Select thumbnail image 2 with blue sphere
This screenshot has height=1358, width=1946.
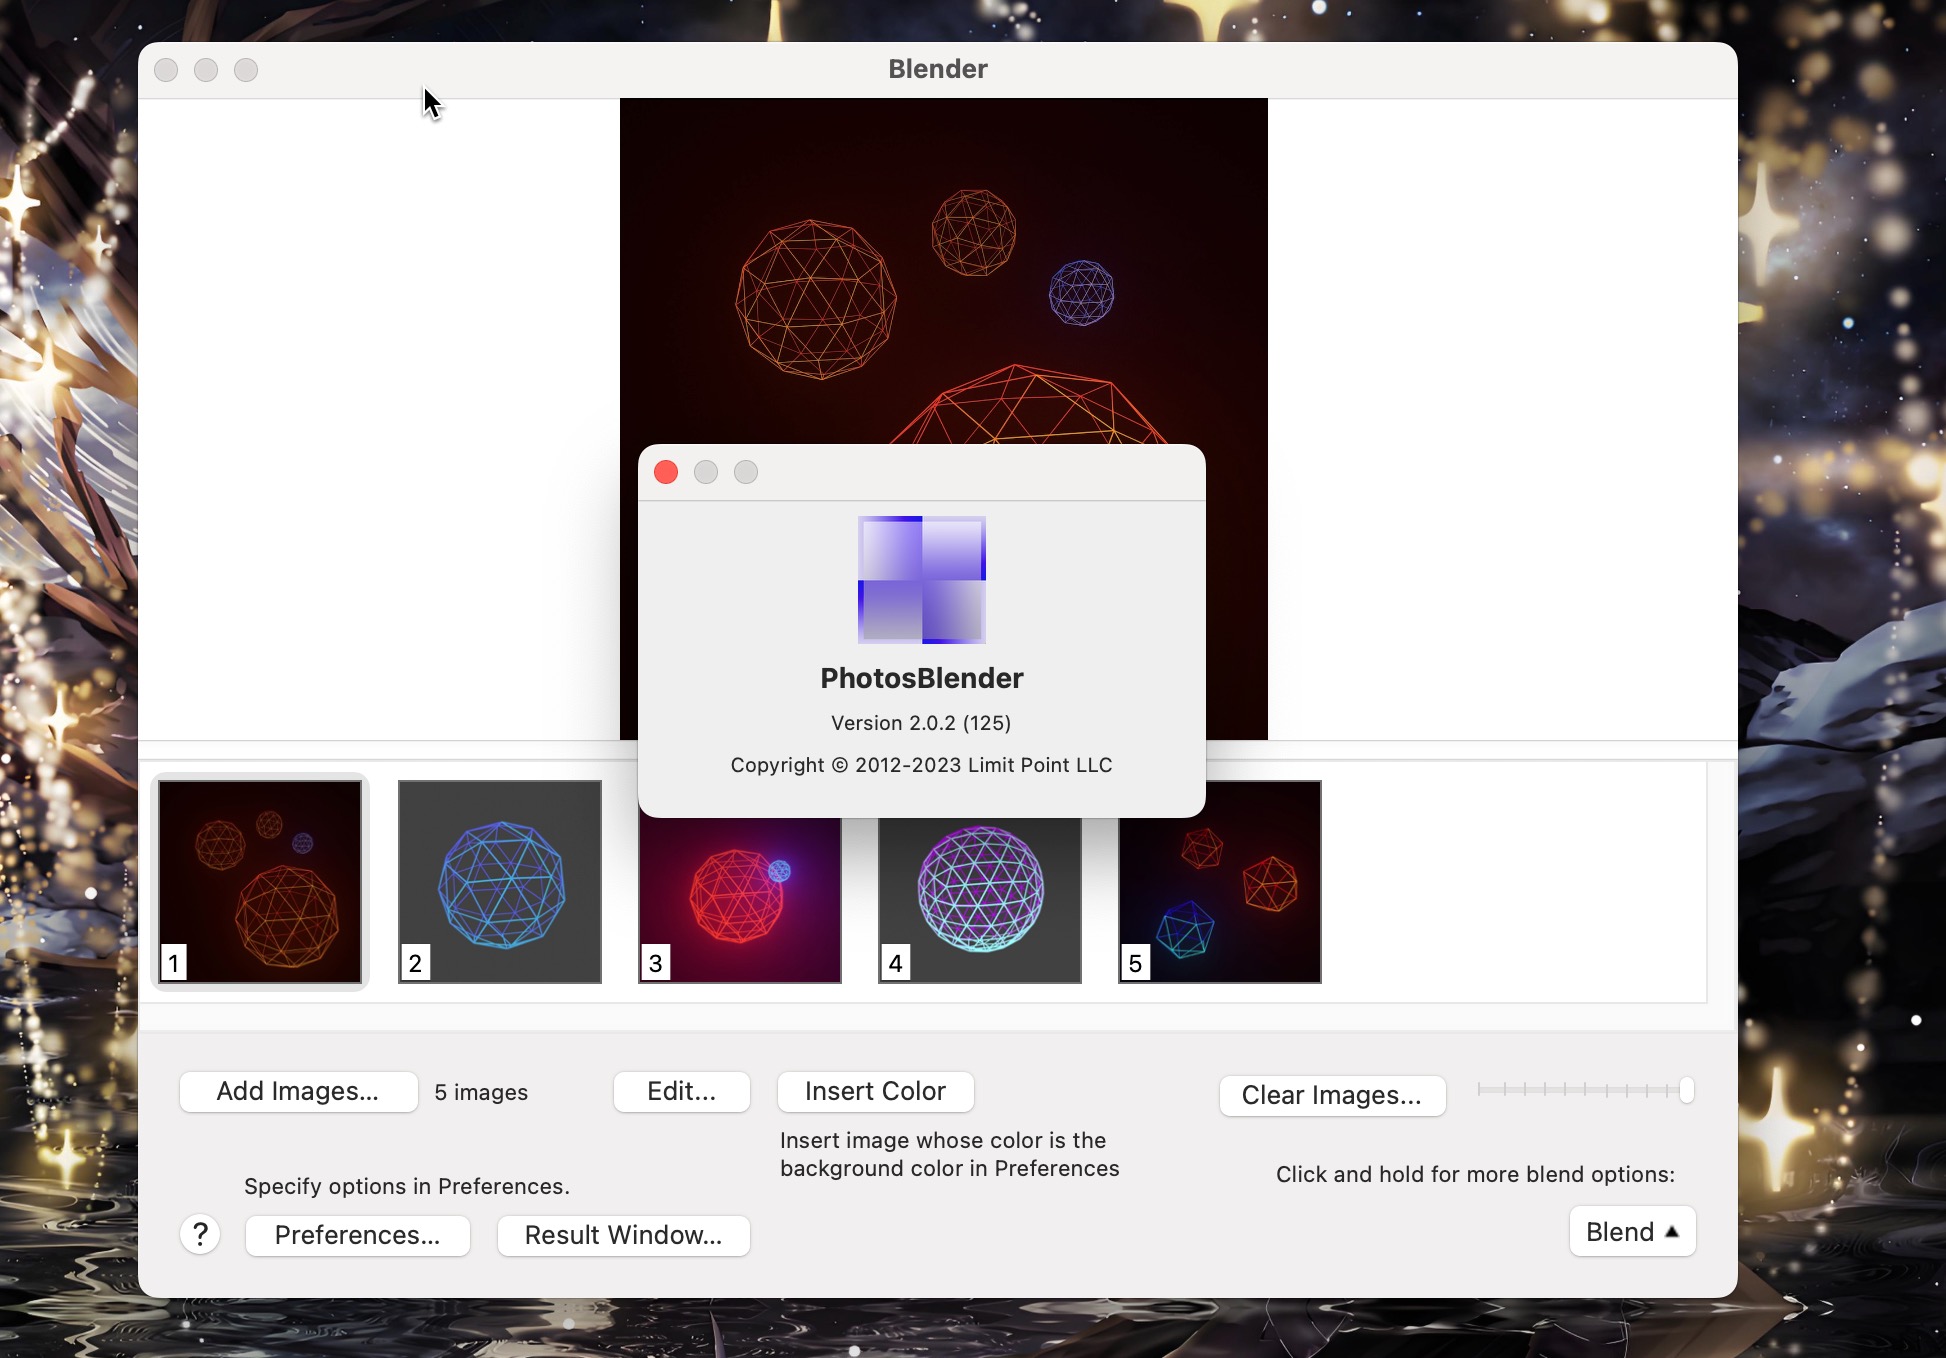tap(500, 882)
